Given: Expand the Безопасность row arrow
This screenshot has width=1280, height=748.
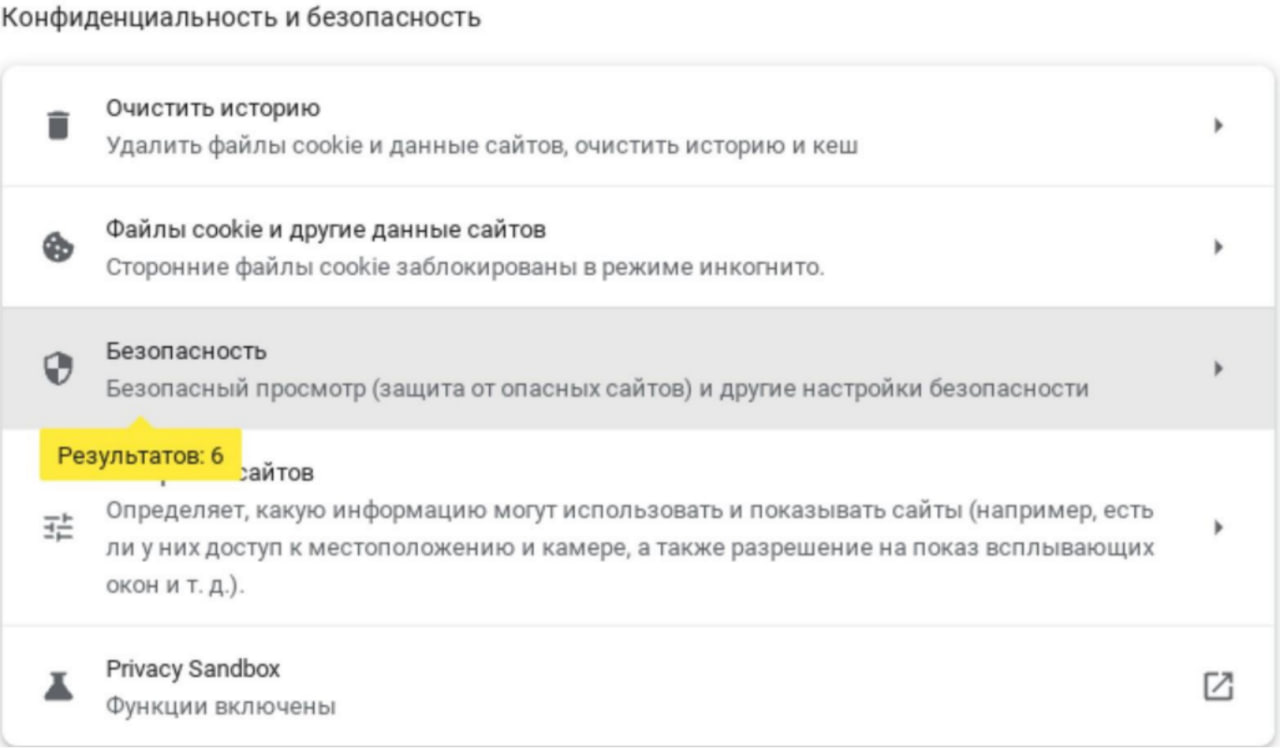Looking at the screenshot, I should [x=1218, y=368].
